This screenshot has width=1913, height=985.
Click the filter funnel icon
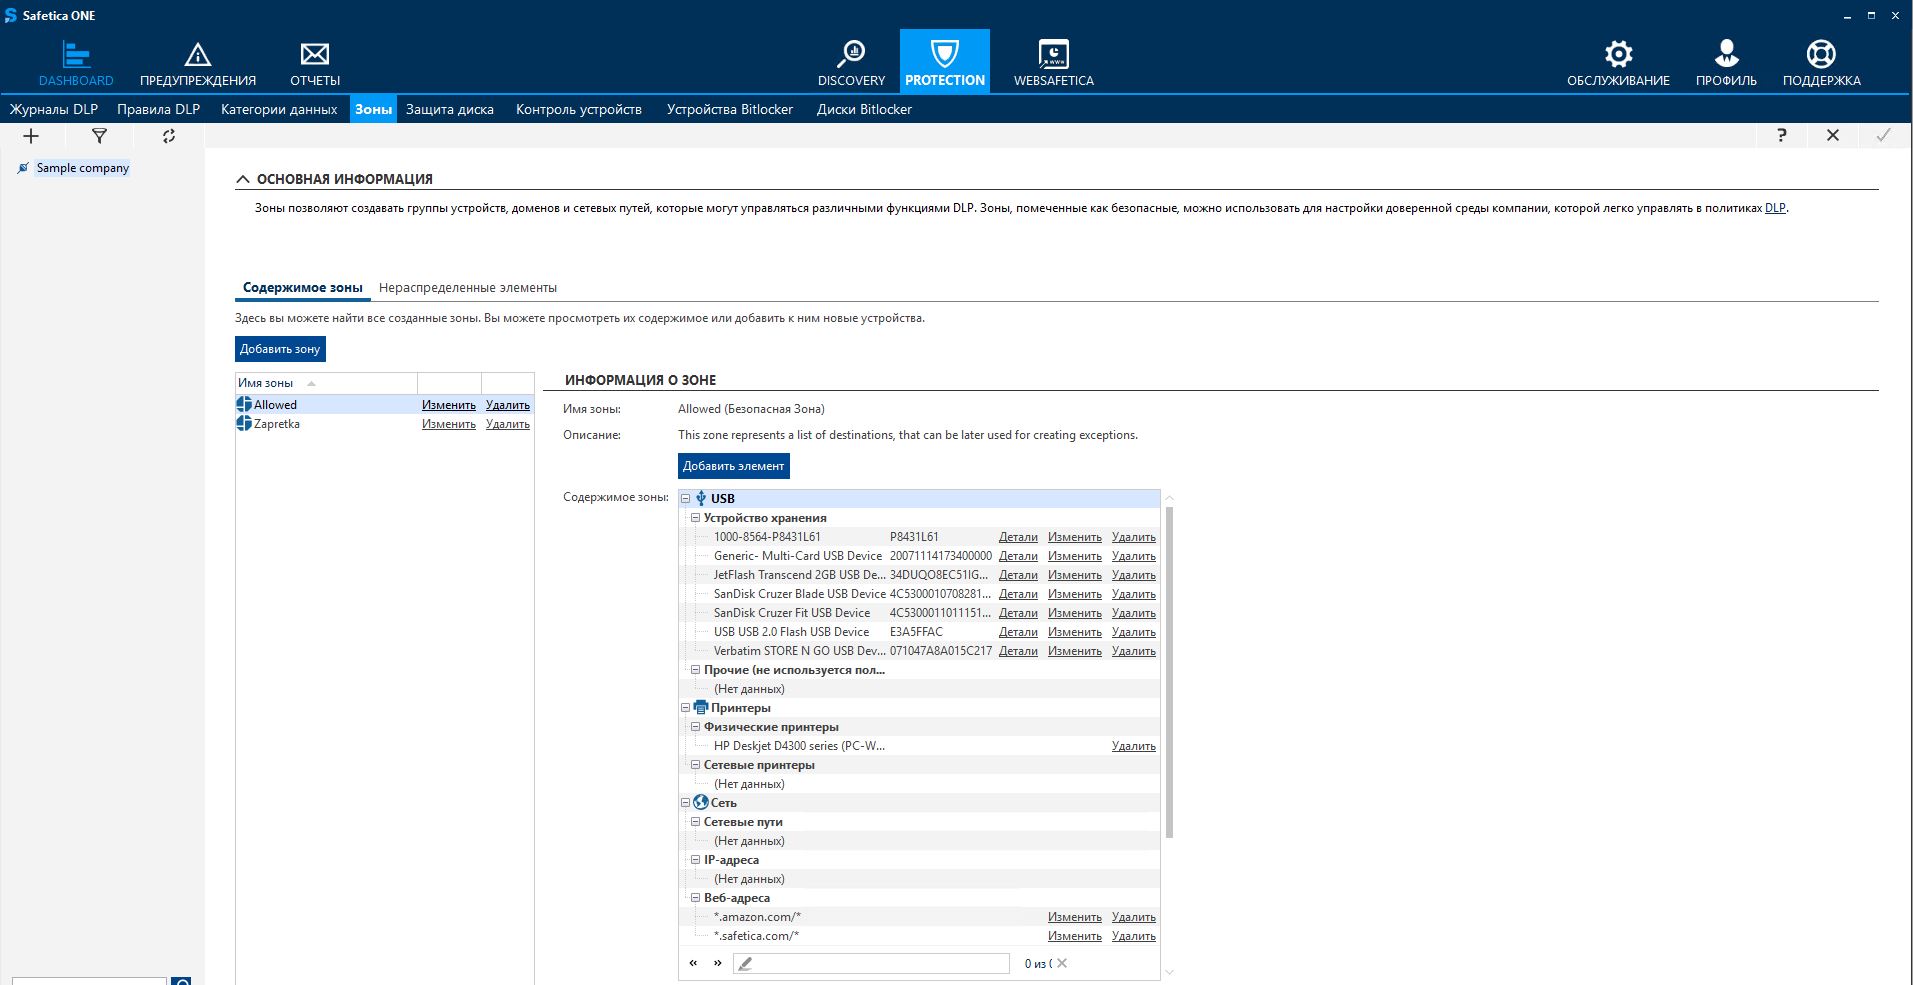(x=99, y=136)
